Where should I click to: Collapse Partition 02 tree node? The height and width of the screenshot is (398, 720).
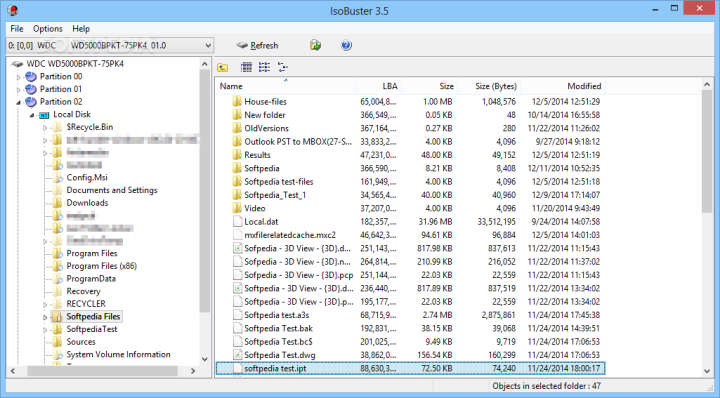coord(19,102)
